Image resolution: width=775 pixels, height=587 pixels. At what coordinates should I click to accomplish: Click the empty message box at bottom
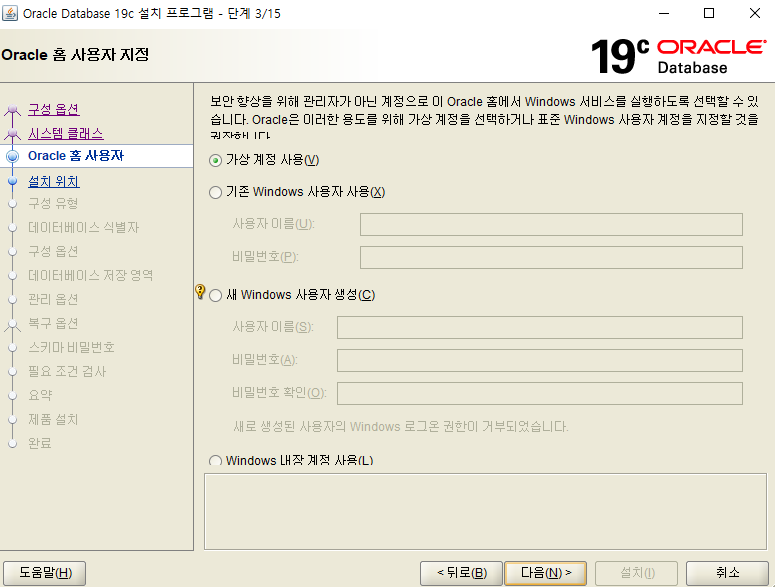[x=485, y=511]
